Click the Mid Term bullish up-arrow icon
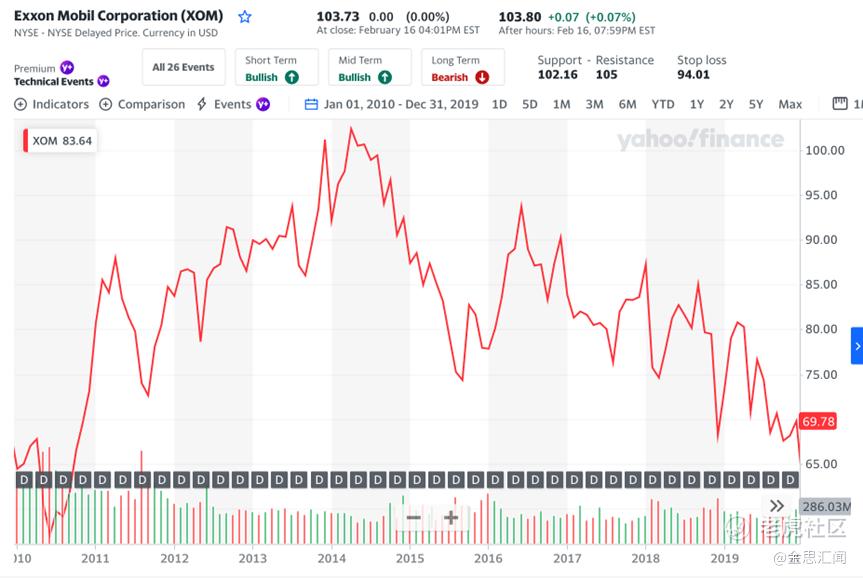The image size is (863, 578). 385,78
